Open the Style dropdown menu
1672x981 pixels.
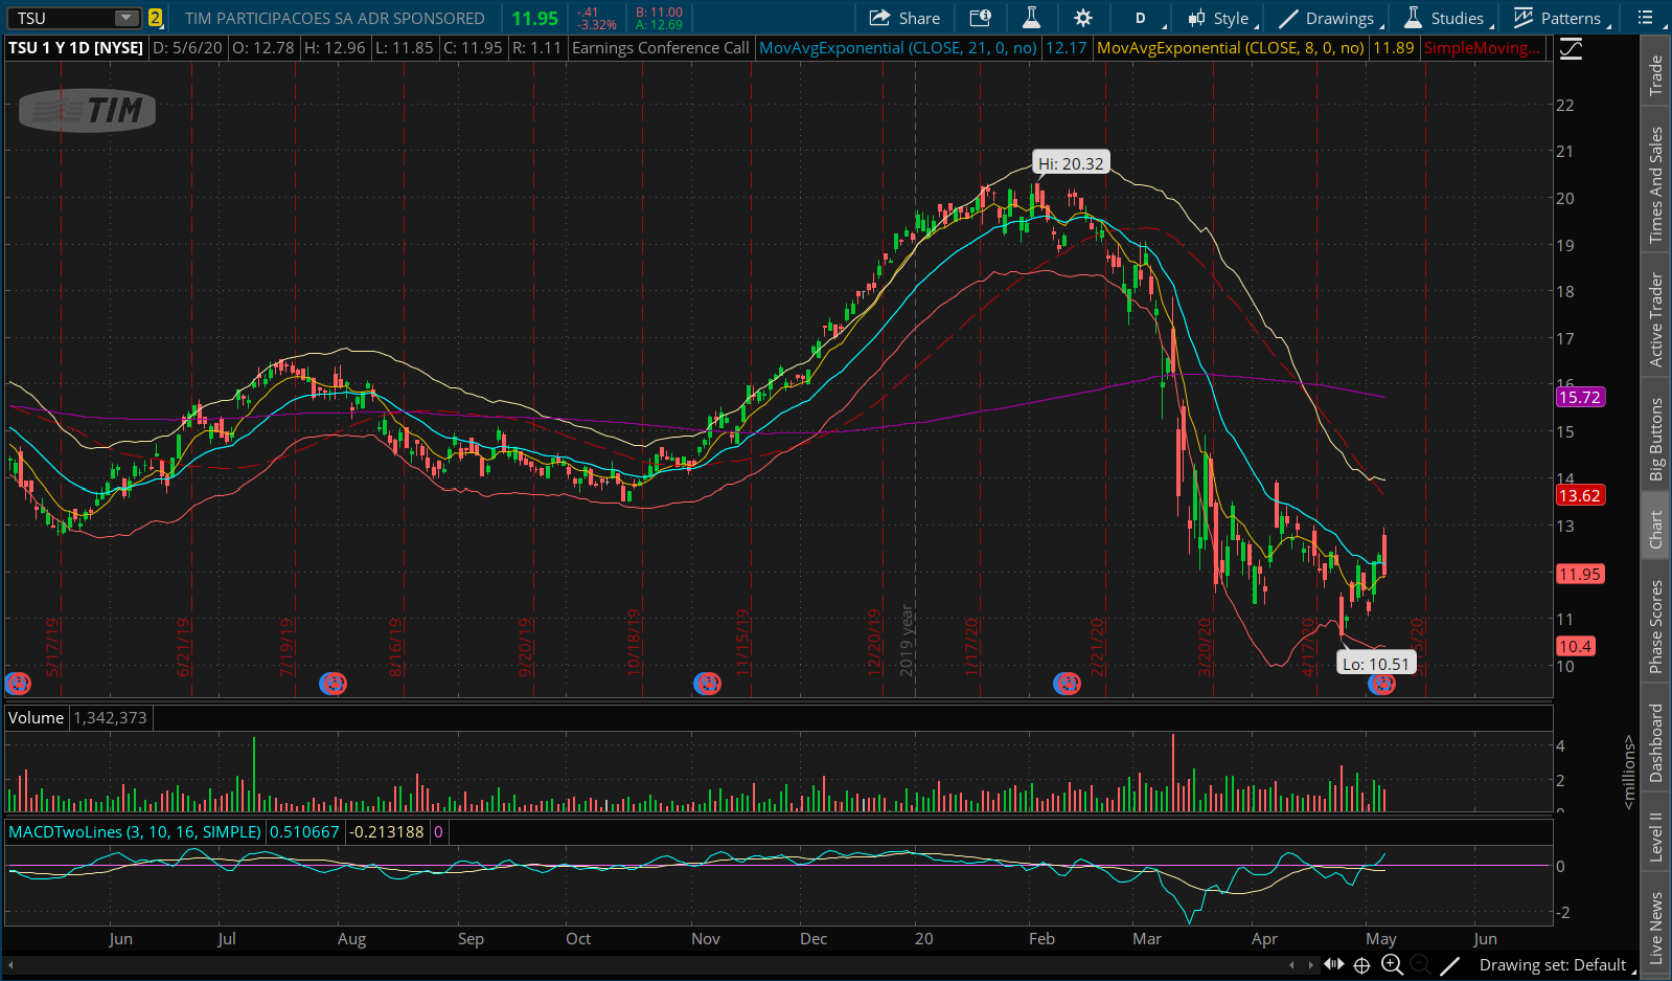click(x=1222, y=18)
